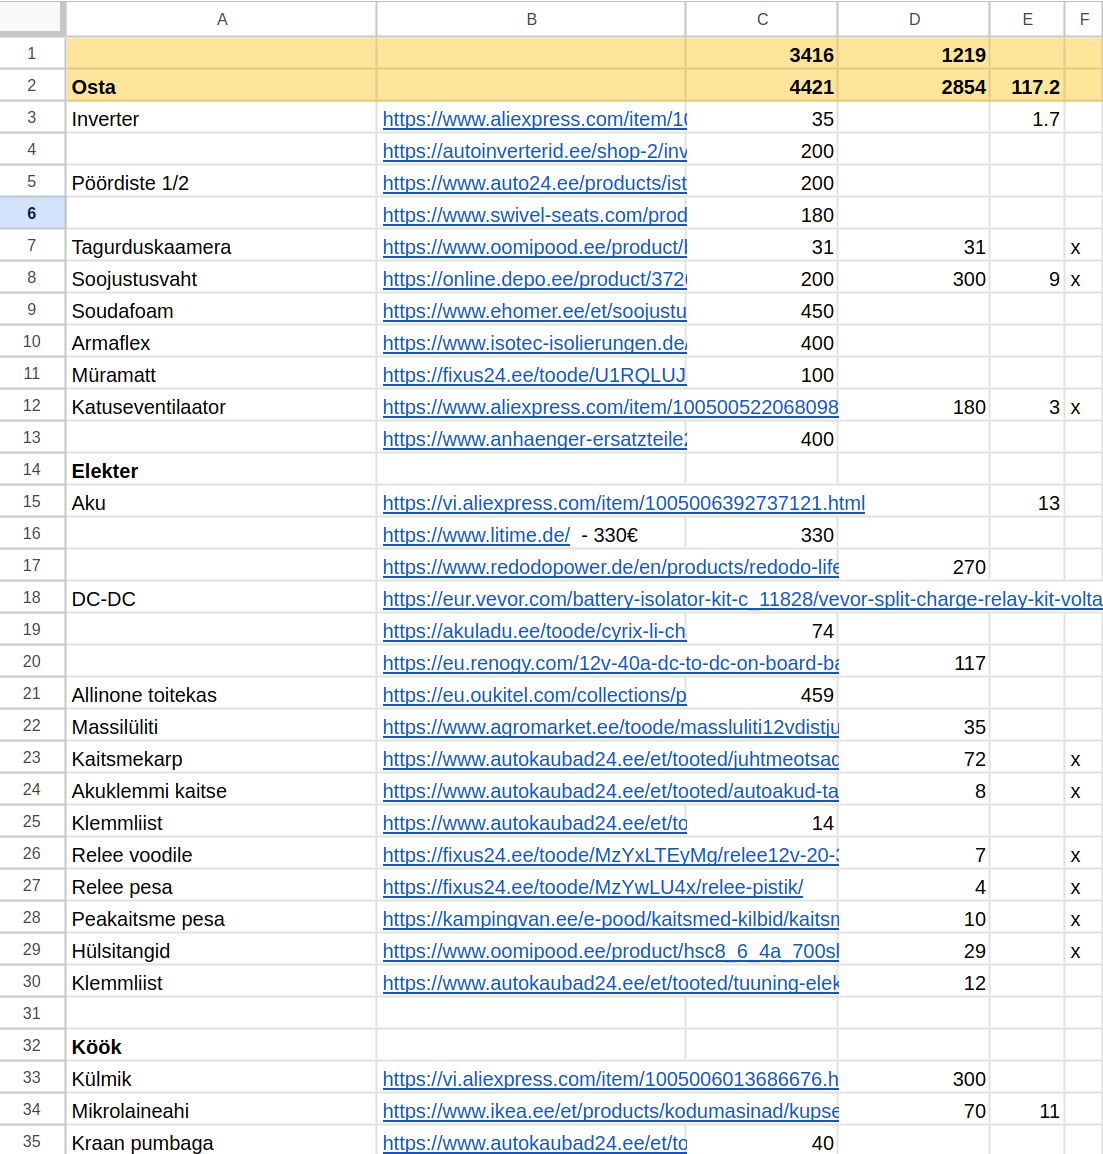Select the Köök section heading cell
Image resolution: width=1103 pixels, height=1154 pixels.
(221, 1047)
